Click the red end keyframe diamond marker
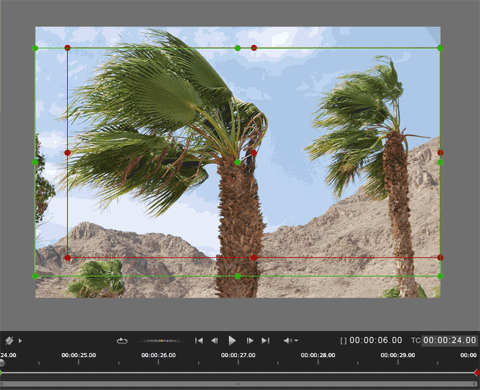The height and width of the screenshot is (390, 480). [477, 372]
